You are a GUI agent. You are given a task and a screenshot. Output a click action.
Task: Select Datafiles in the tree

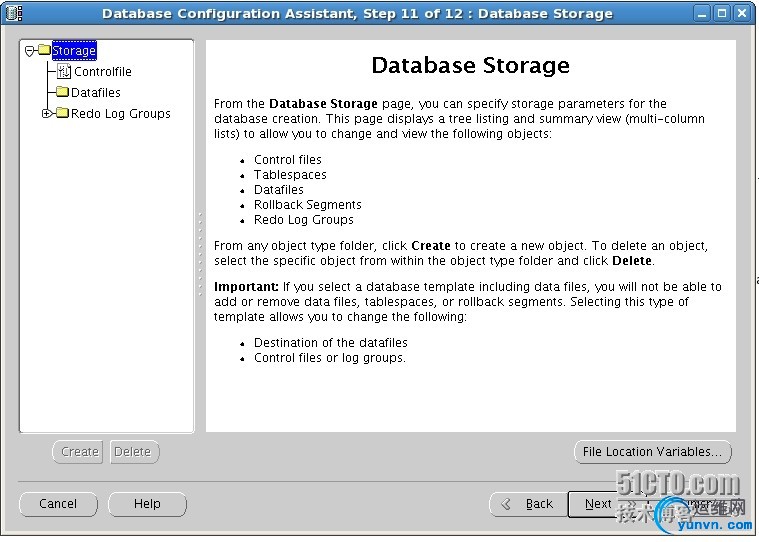point(96,92)
